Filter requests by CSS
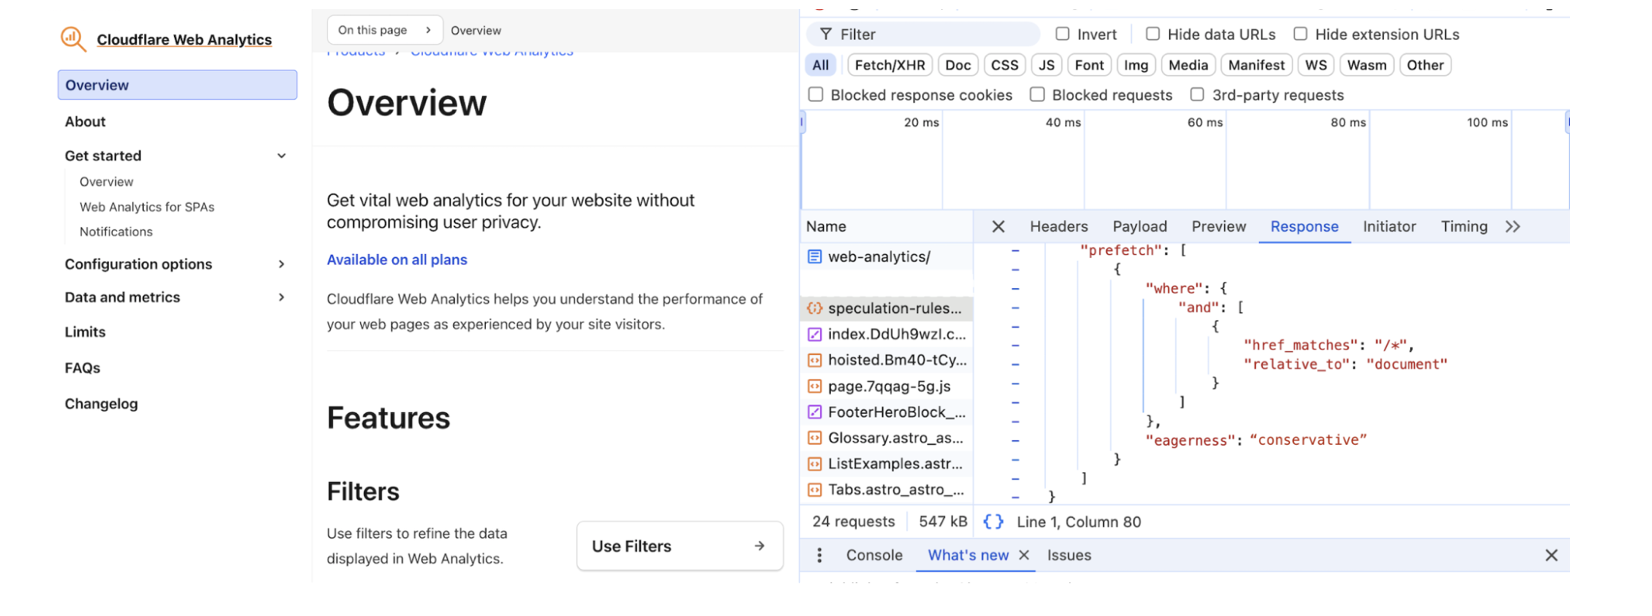Screen dimensions: 1652x616 pos(1005,65)
